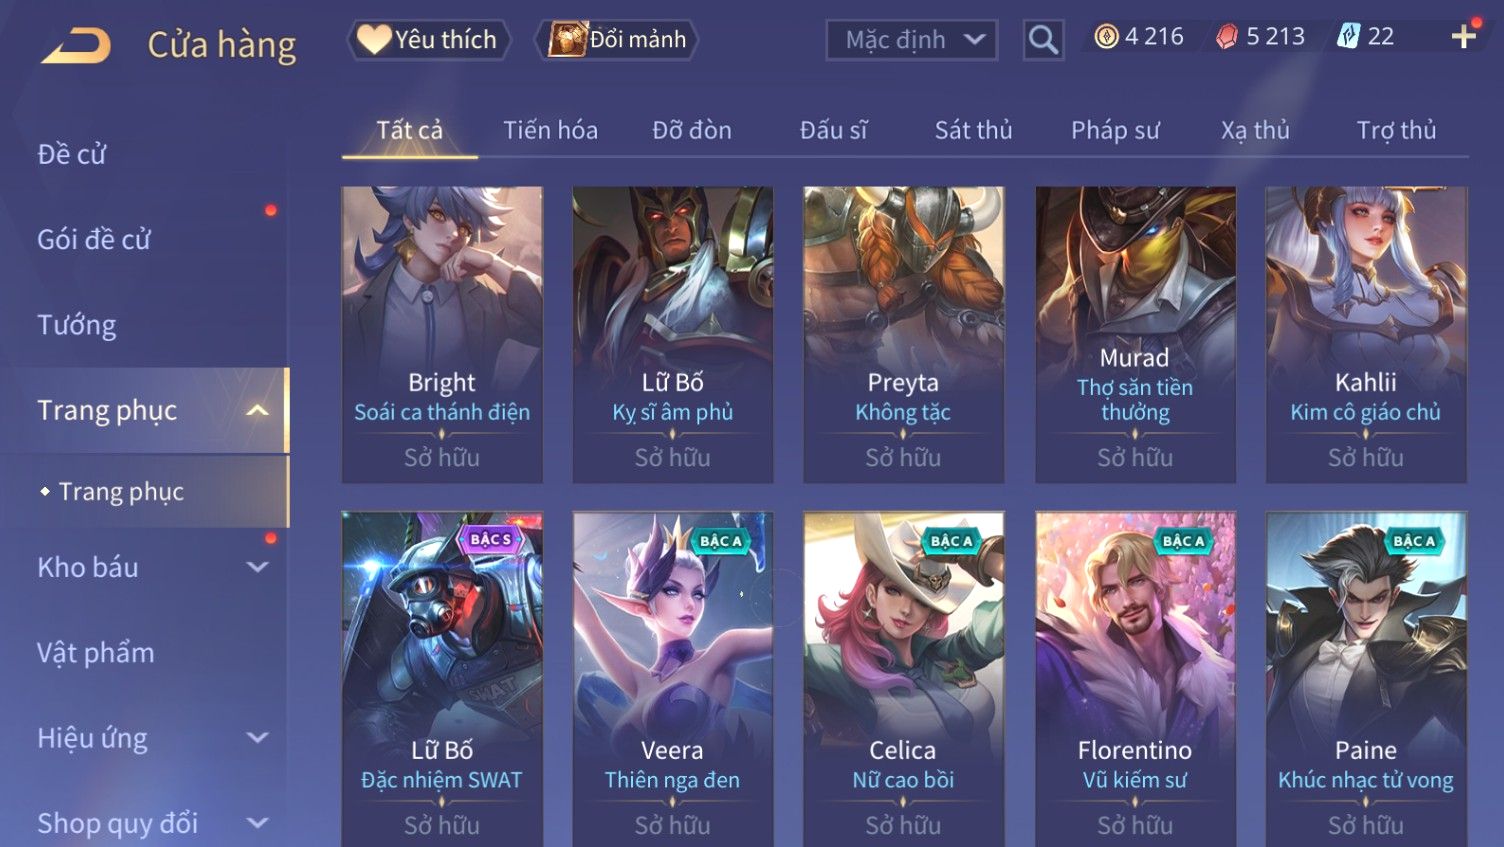Select the Pháp sư tab
1504x847 pixels.
[1115, 130]
